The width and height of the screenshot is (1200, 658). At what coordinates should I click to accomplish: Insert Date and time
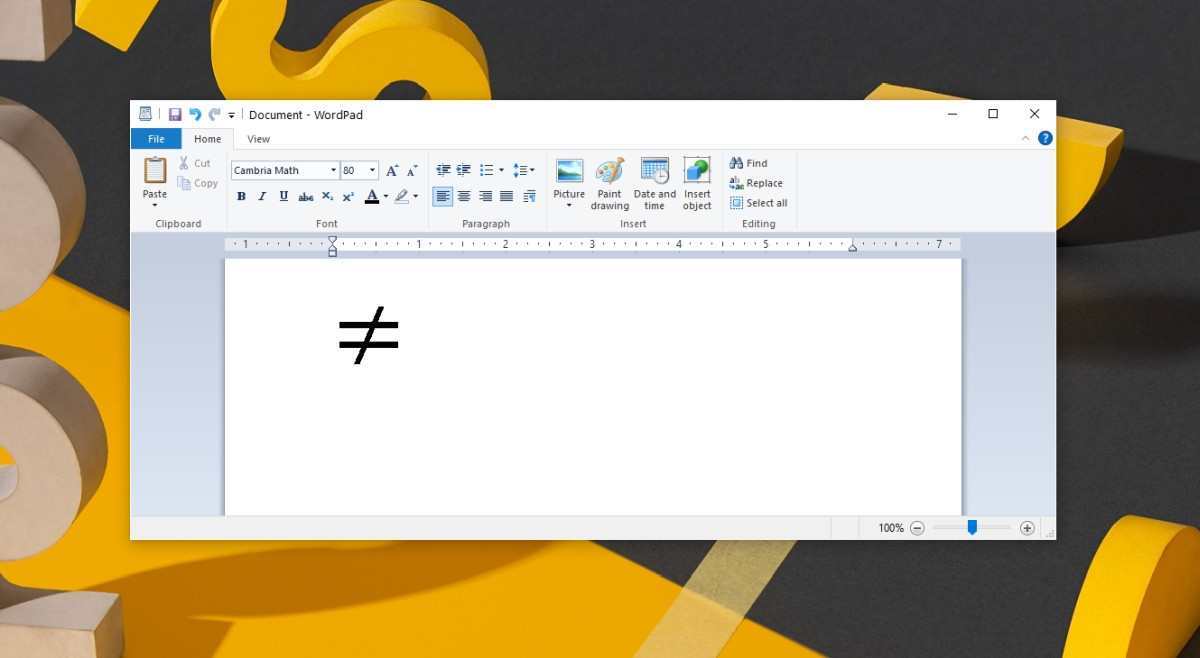654,184
